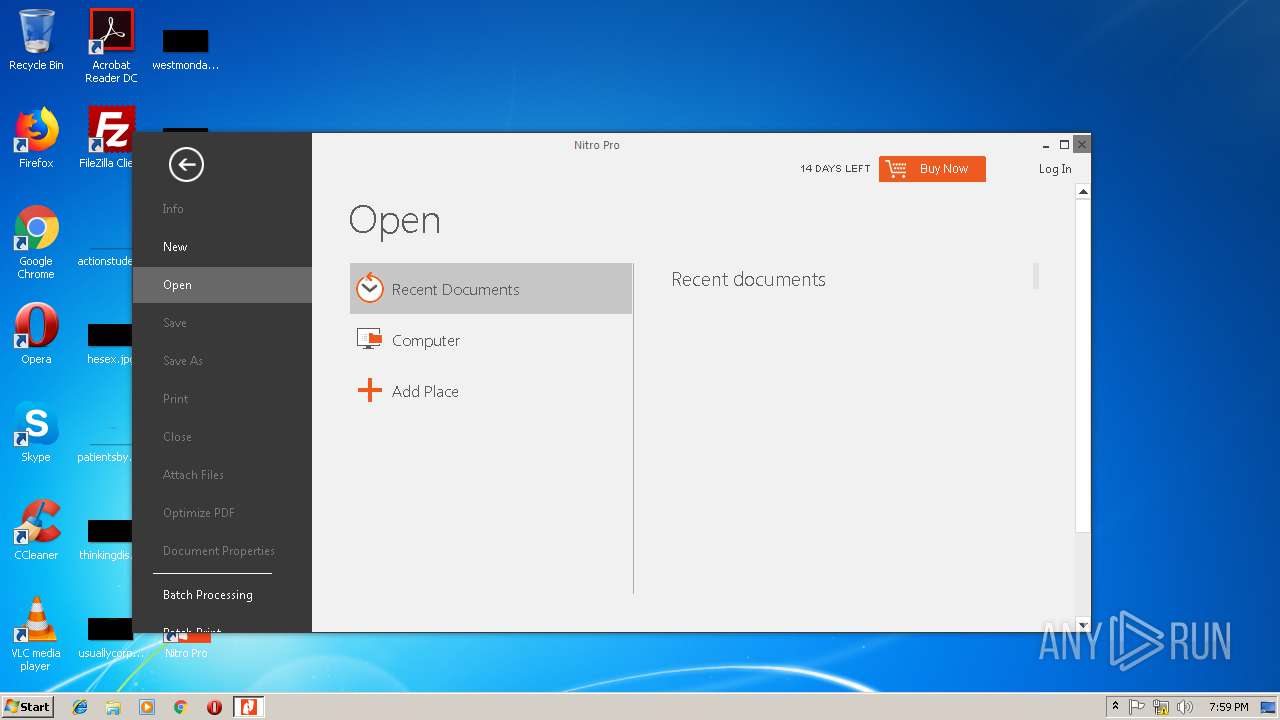Choose Save in the sidebar

[x=175, y=323]
